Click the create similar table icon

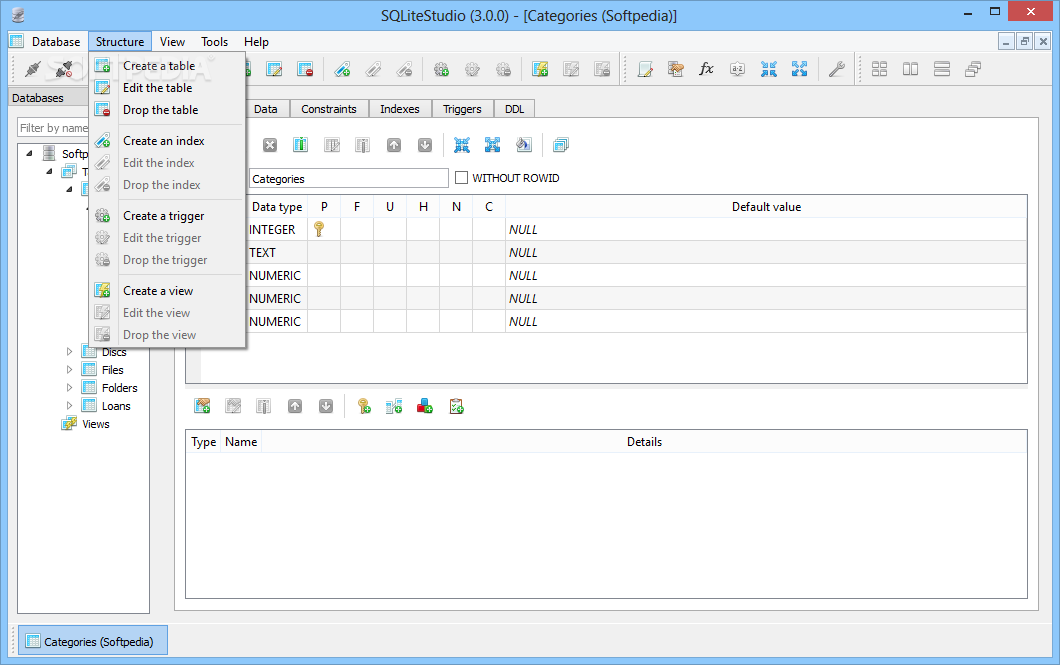pos(560,145)
